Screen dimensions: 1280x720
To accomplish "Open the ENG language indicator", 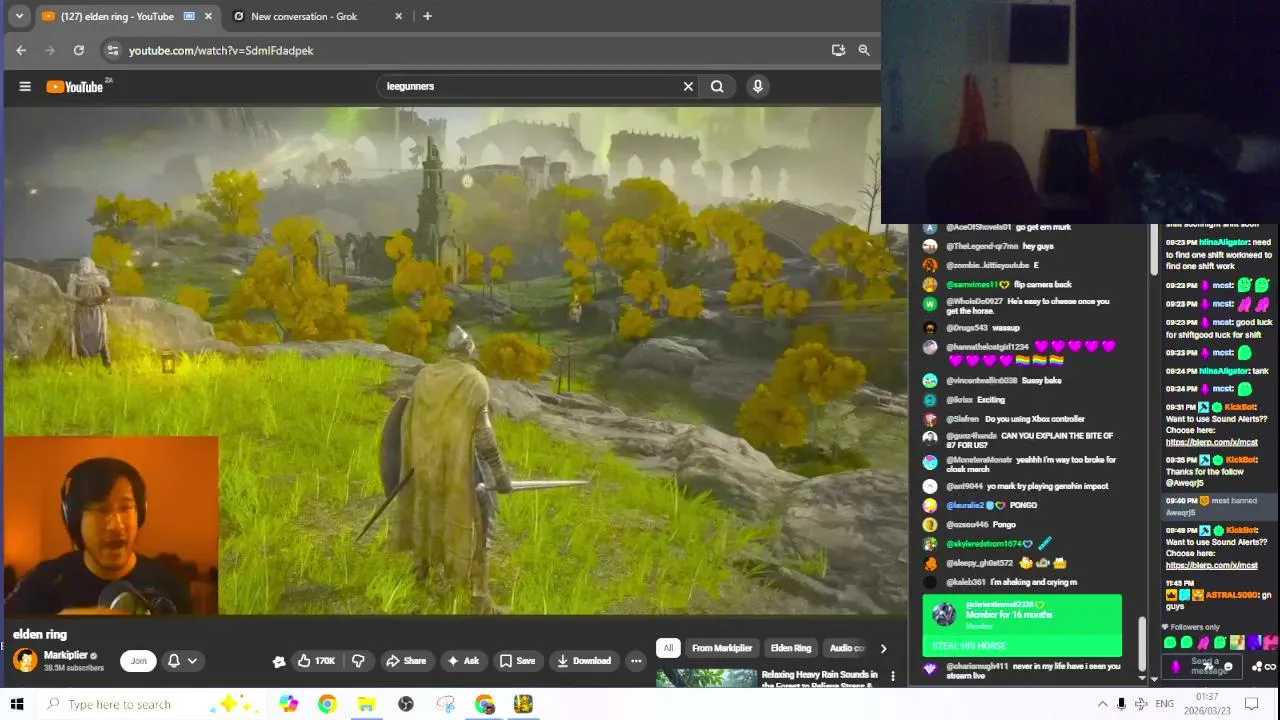I will pyautogui.click(x=1164, y=704).
